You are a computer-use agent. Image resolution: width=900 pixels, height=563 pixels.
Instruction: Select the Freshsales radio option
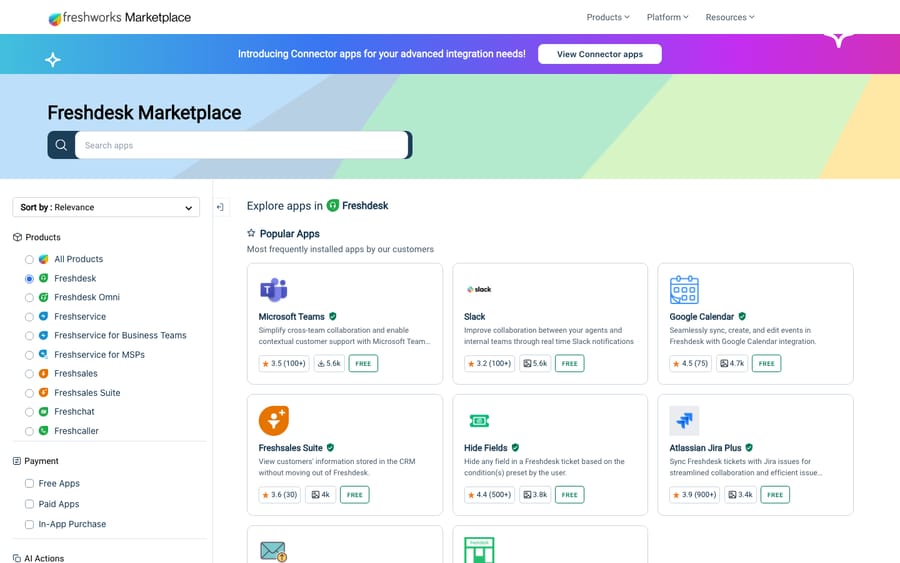(x=29, y=374)
